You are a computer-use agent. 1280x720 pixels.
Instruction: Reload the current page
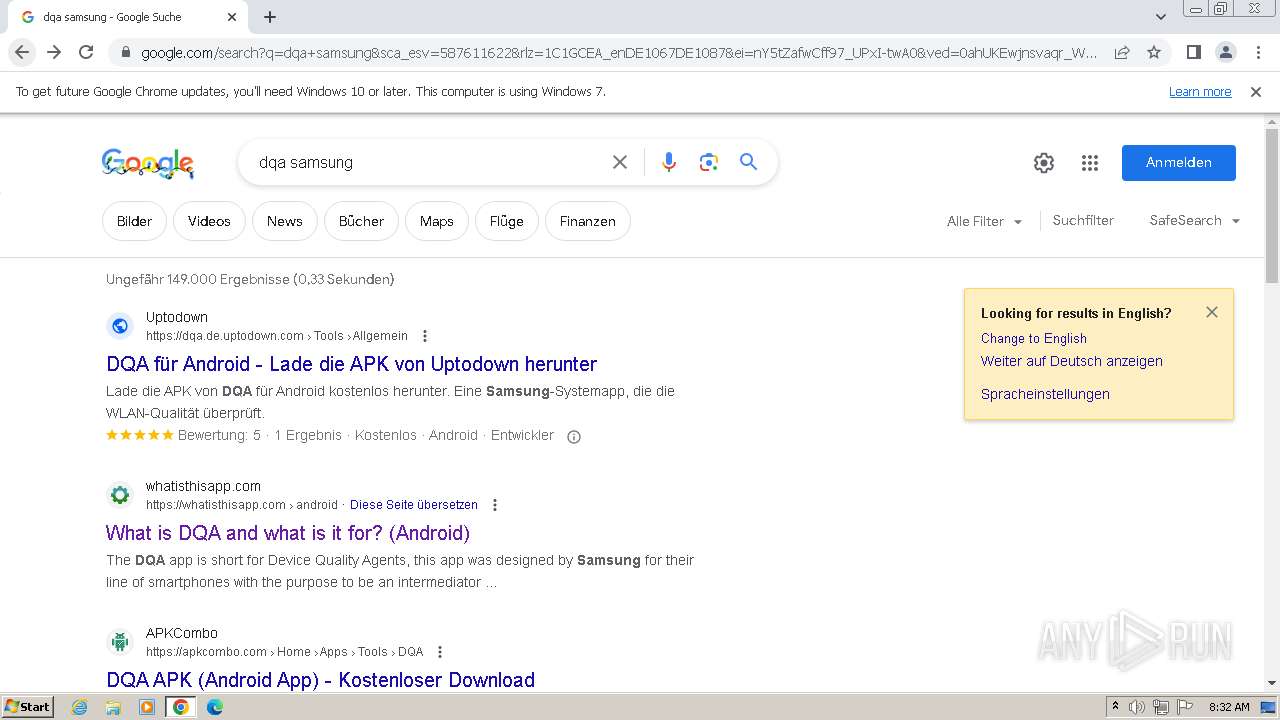tap(86, 52)
